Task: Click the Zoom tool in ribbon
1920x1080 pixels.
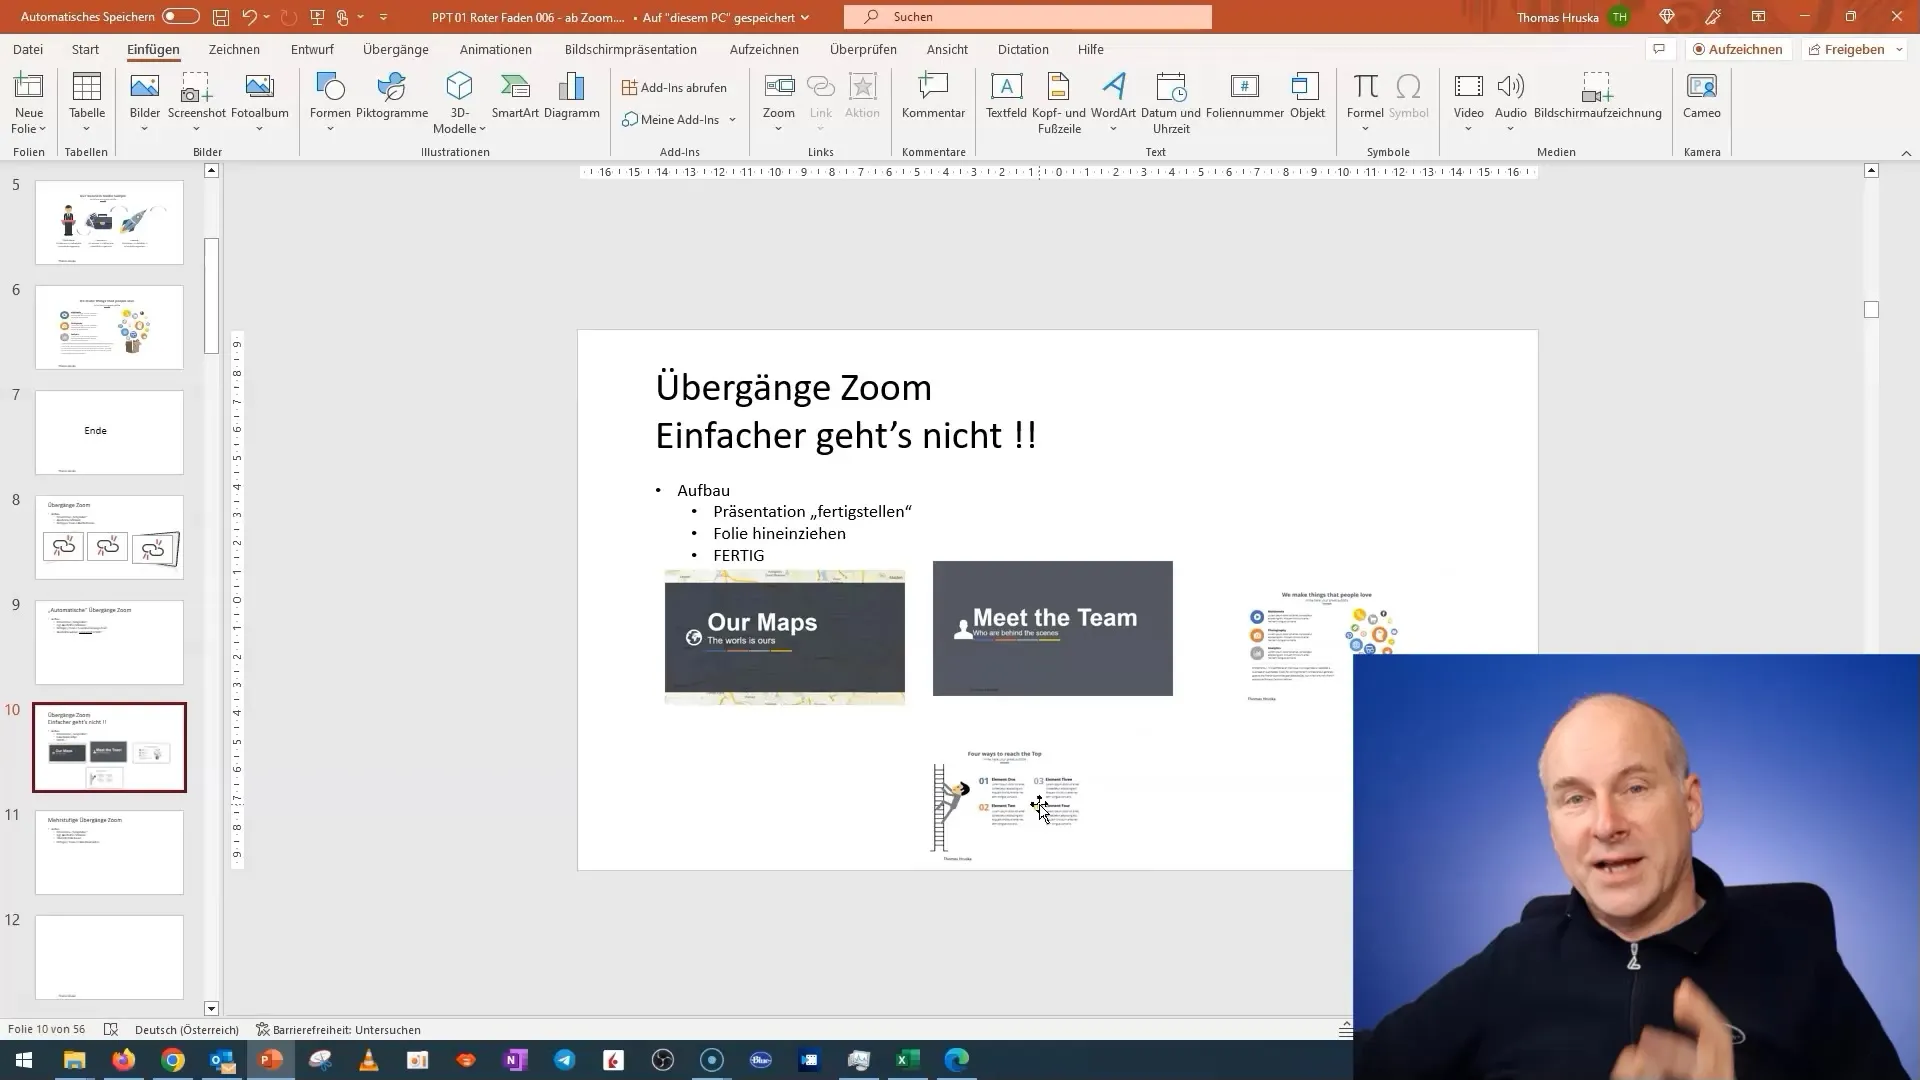Action: click(779, 99)
